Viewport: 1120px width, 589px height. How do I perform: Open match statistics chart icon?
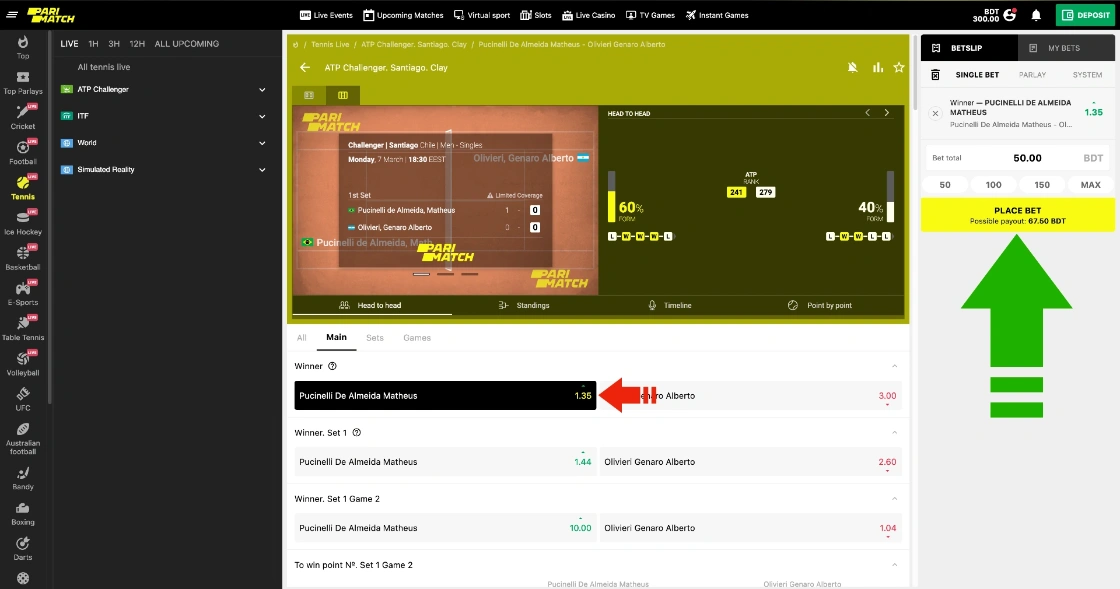pos(877,67)
